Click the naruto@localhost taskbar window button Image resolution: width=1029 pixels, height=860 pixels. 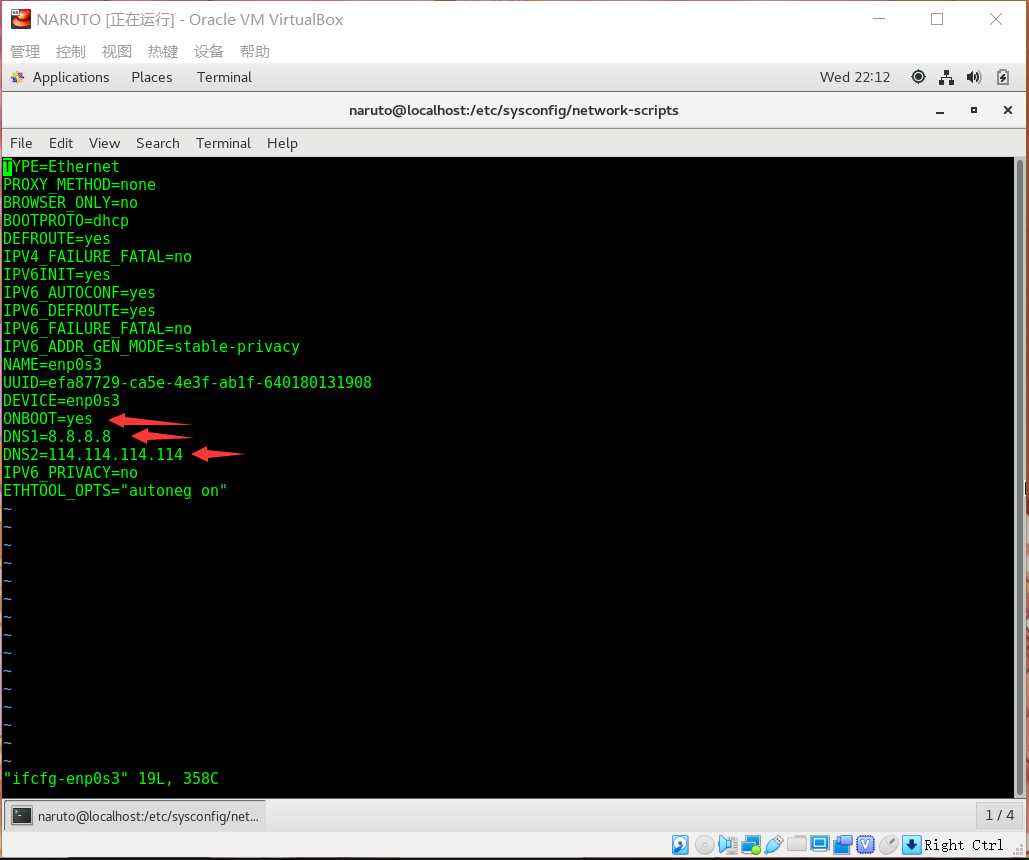pyautogui.click(x=135, y=815)
